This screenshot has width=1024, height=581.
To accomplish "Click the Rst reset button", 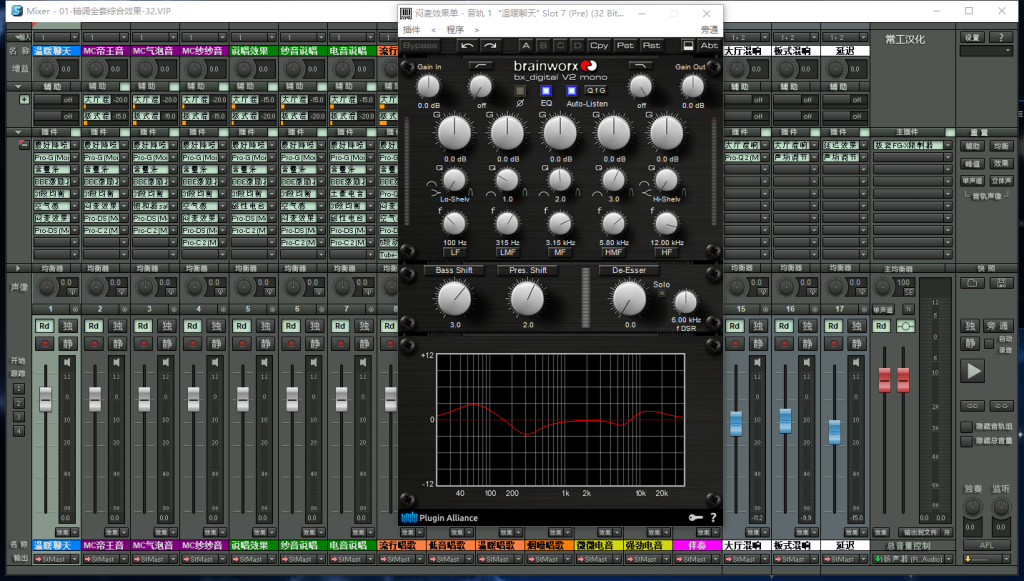I will pos(651,46).
